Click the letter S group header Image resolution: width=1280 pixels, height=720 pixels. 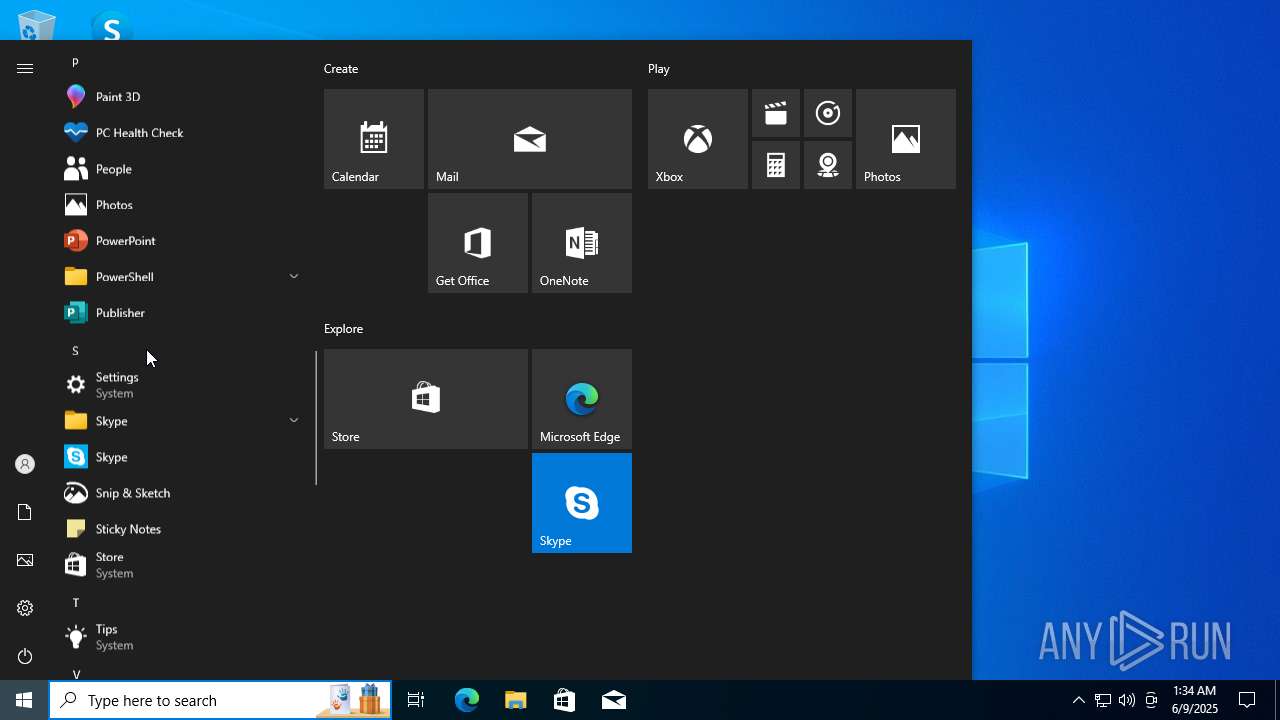tap(75, 350)
